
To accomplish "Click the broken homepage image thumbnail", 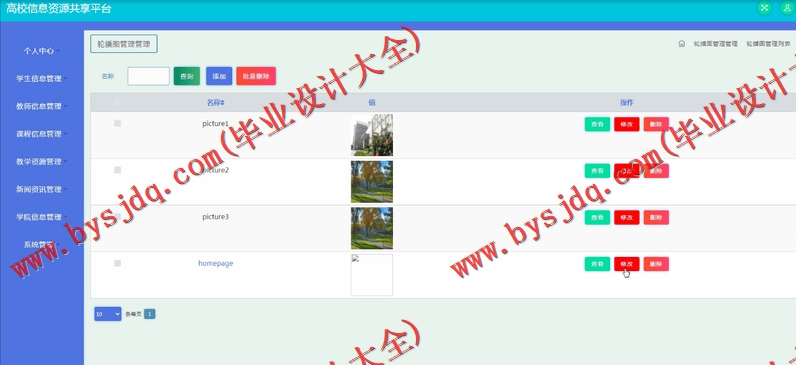I will point(372,275).
